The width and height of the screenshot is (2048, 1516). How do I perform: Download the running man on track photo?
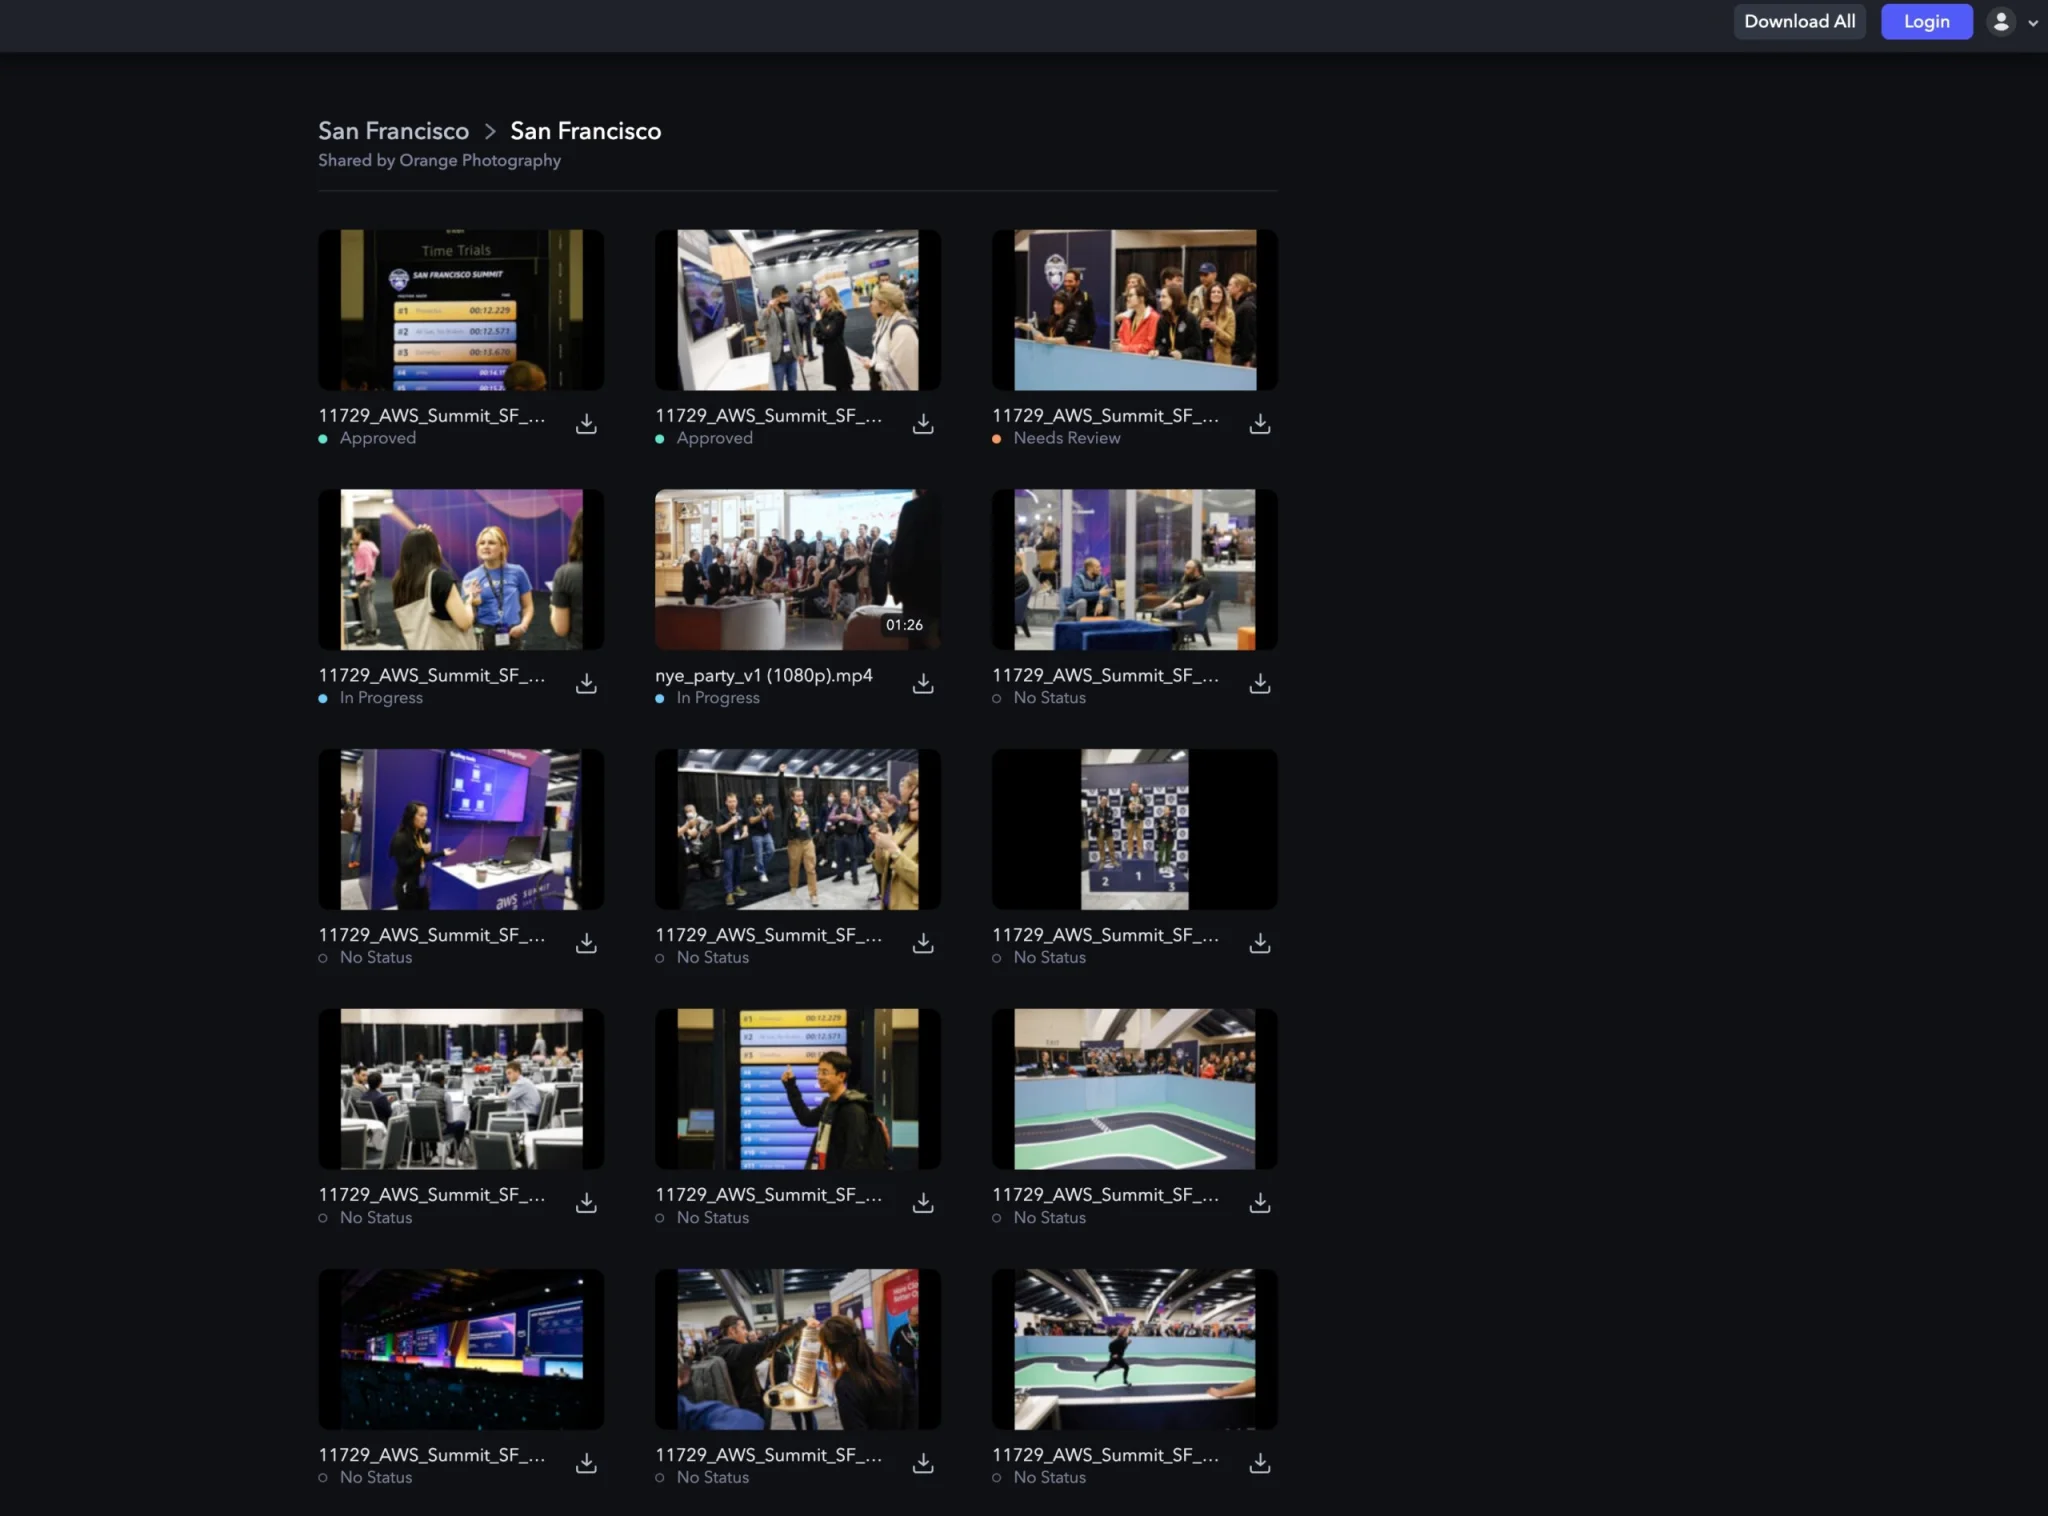(1260, 1463)
